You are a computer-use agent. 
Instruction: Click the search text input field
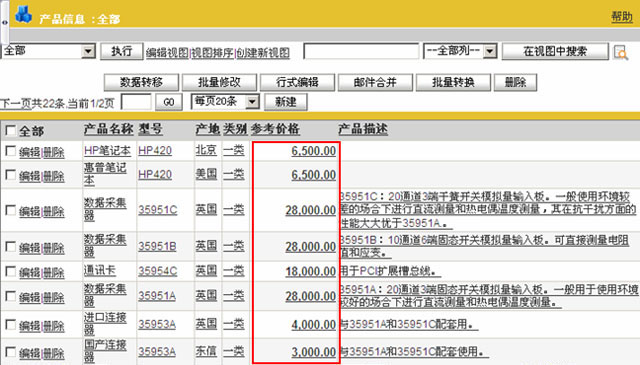[x=361, y=51]
